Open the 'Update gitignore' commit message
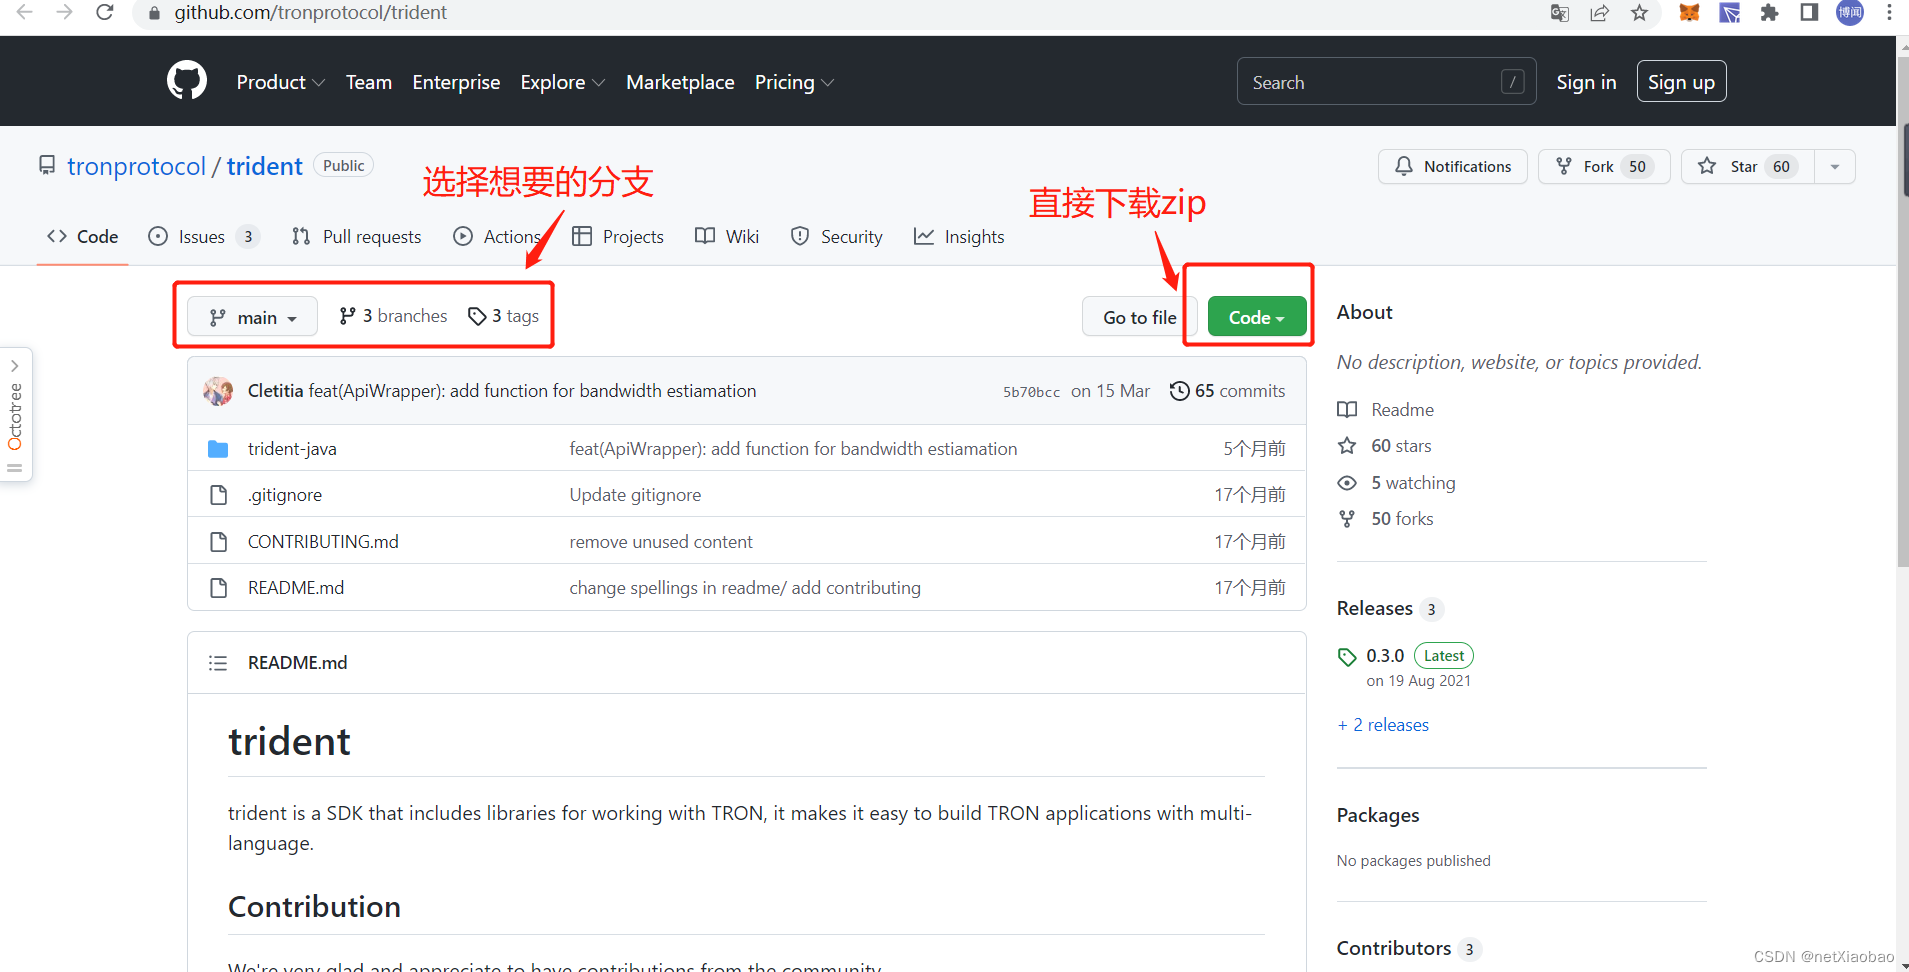 click(x=635, y=495)
